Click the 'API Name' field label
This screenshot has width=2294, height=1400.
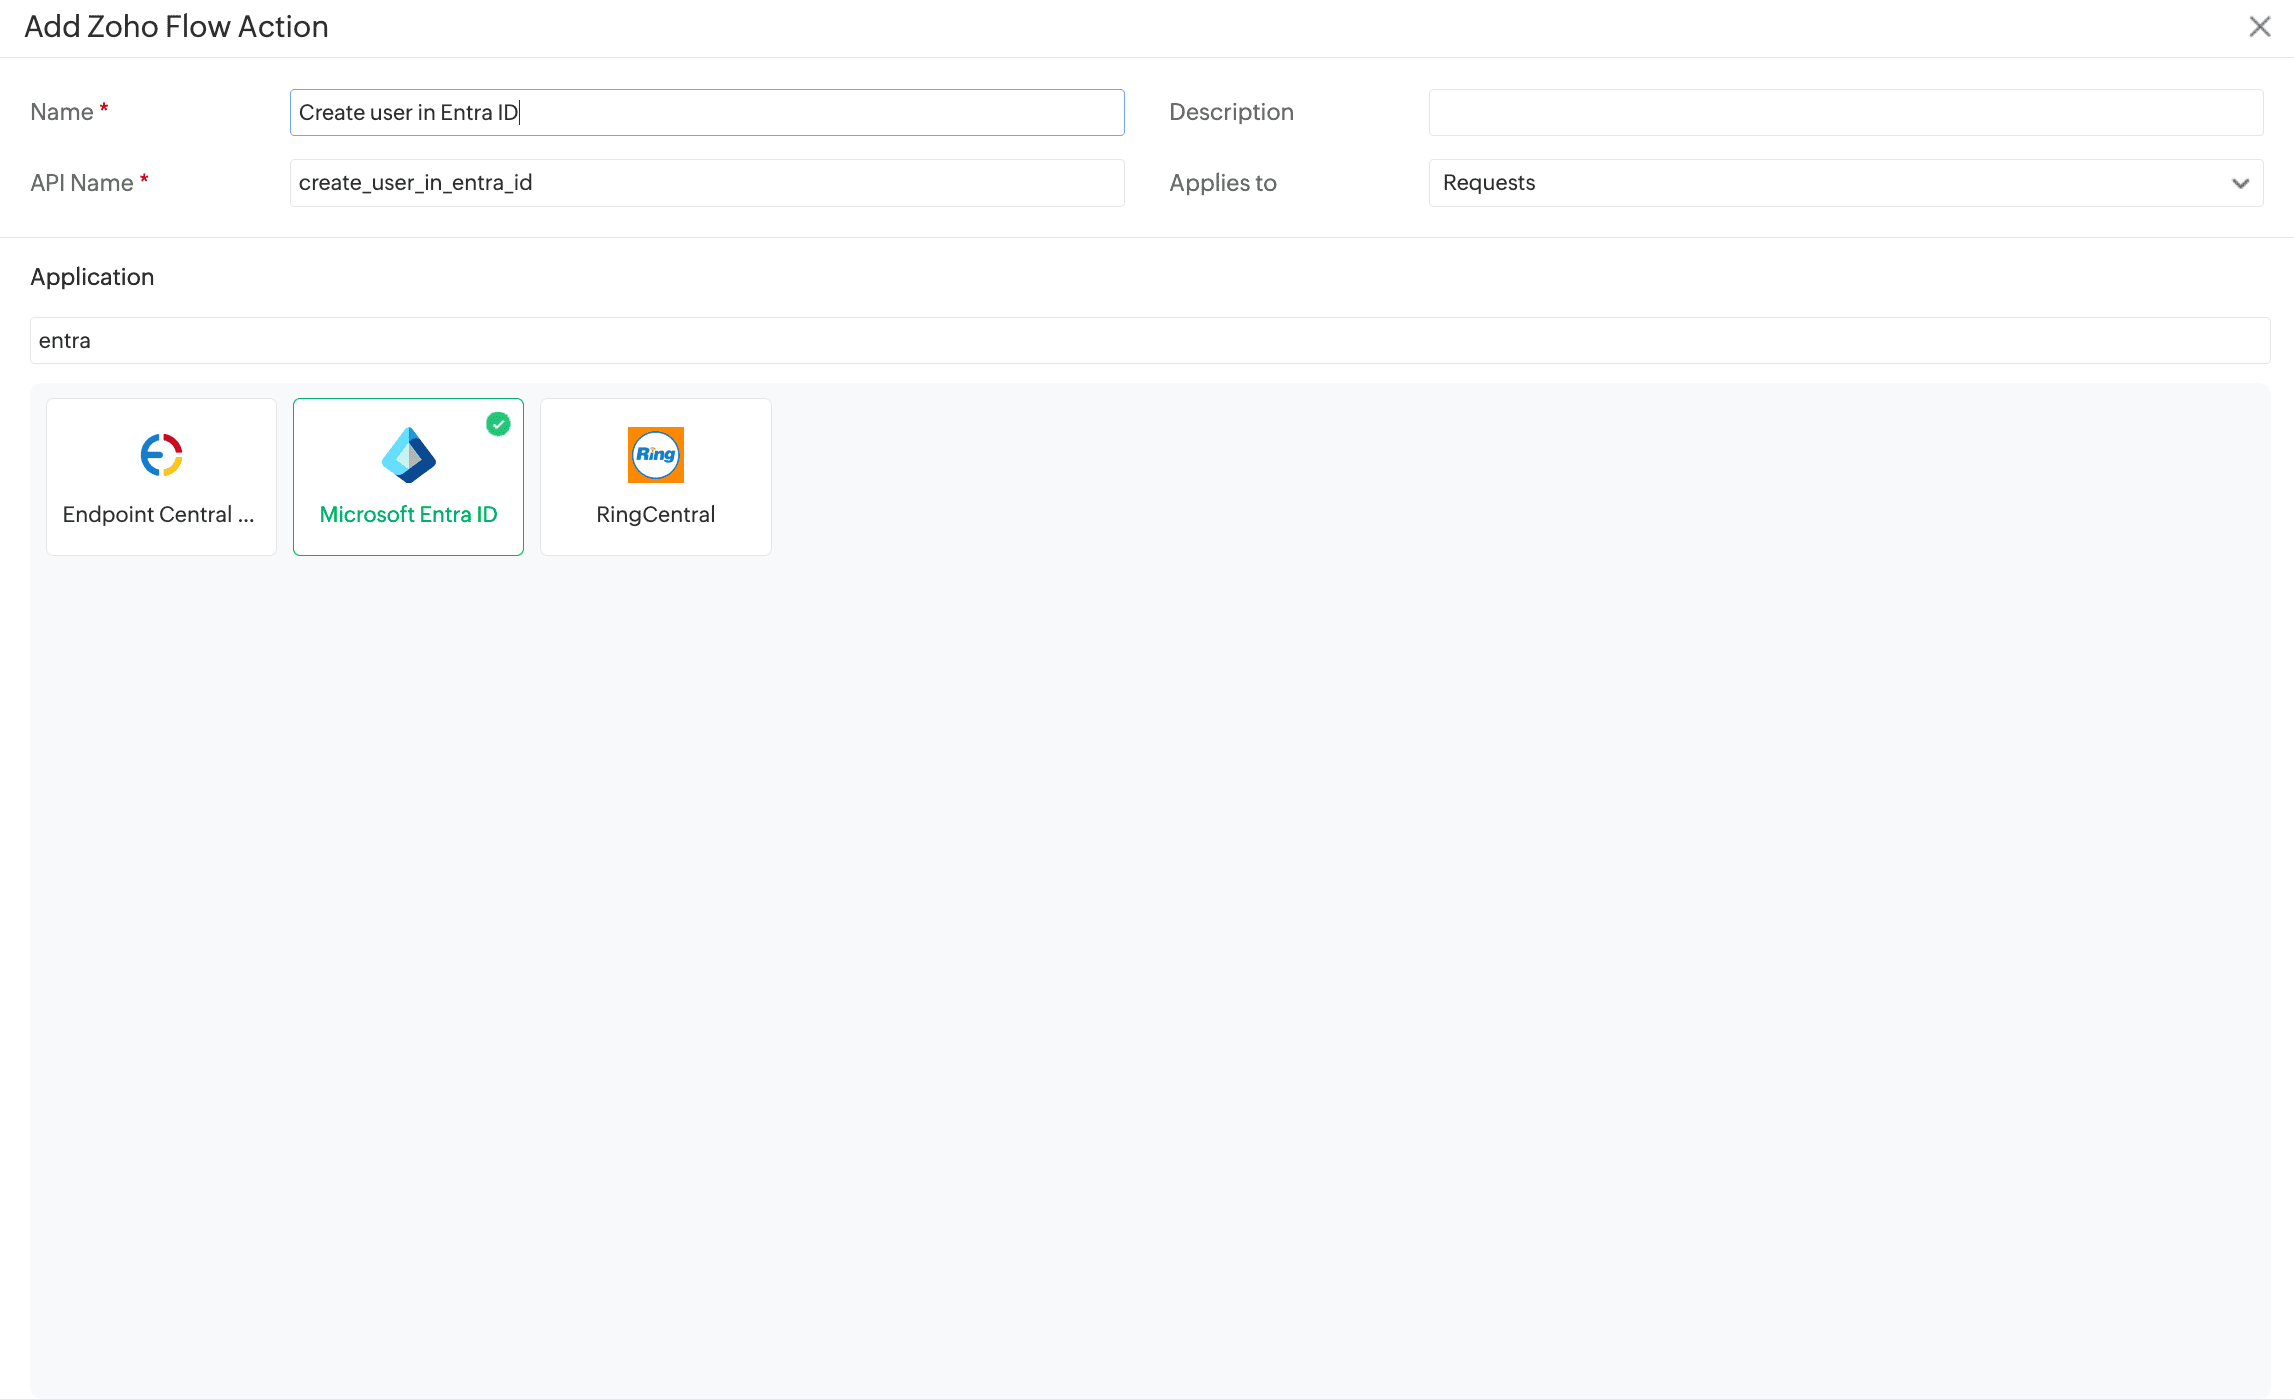(82, 183)
